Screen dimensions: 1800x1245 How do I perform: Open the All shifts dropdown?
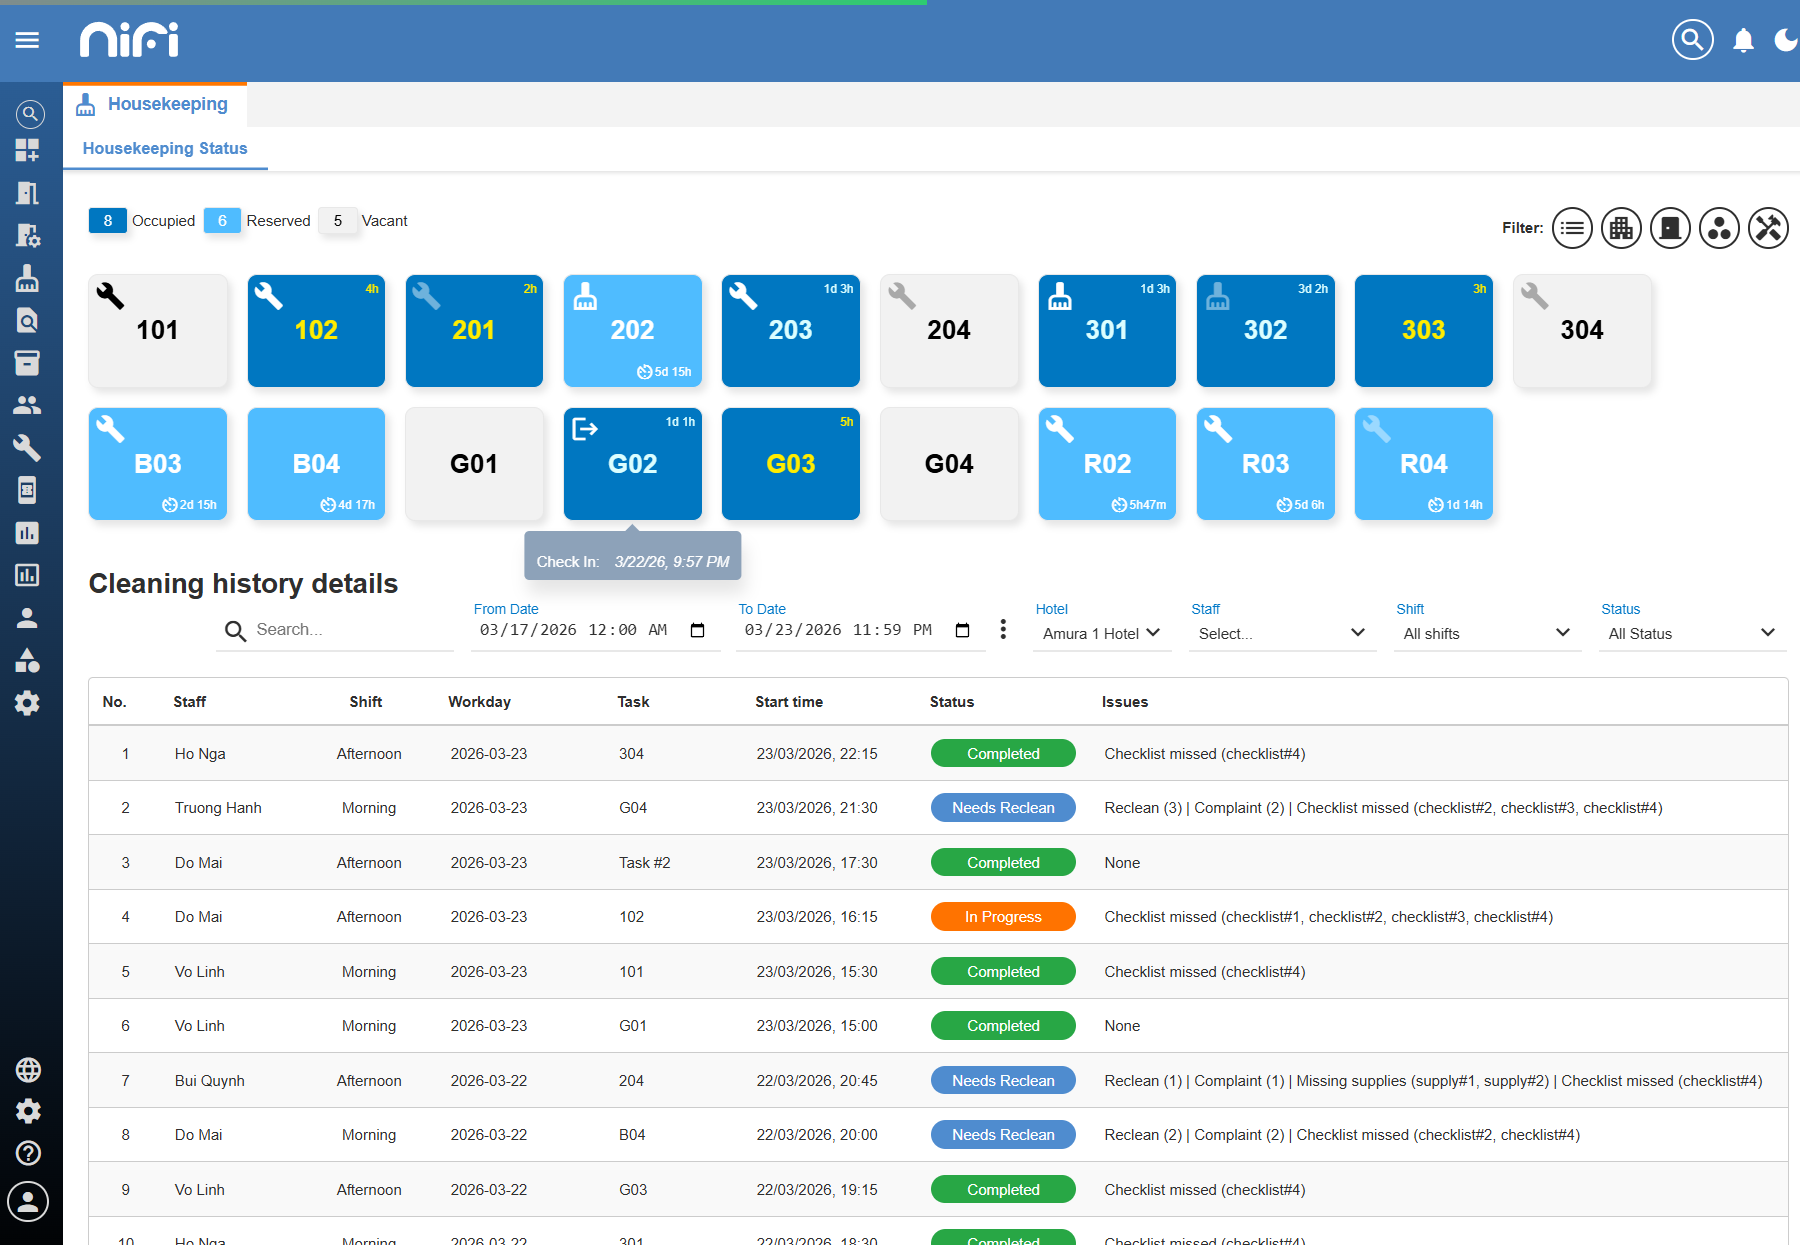click(x=1487, y=633)
